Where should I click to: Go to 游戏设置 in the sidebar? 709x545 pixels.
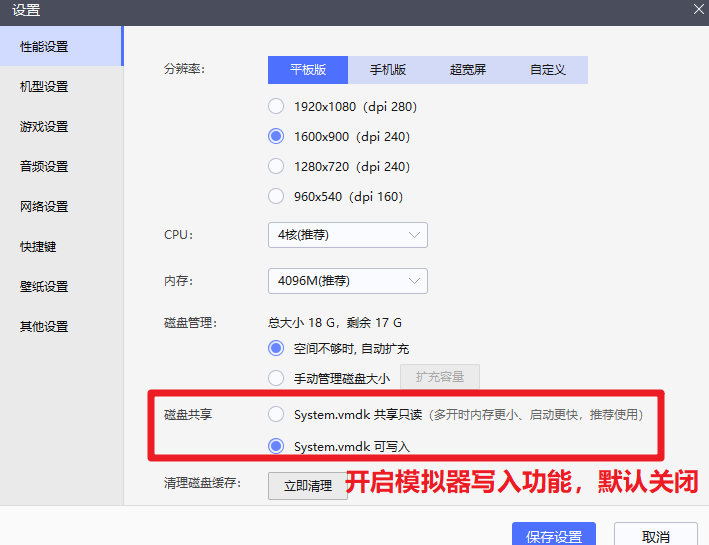point(44,127)
